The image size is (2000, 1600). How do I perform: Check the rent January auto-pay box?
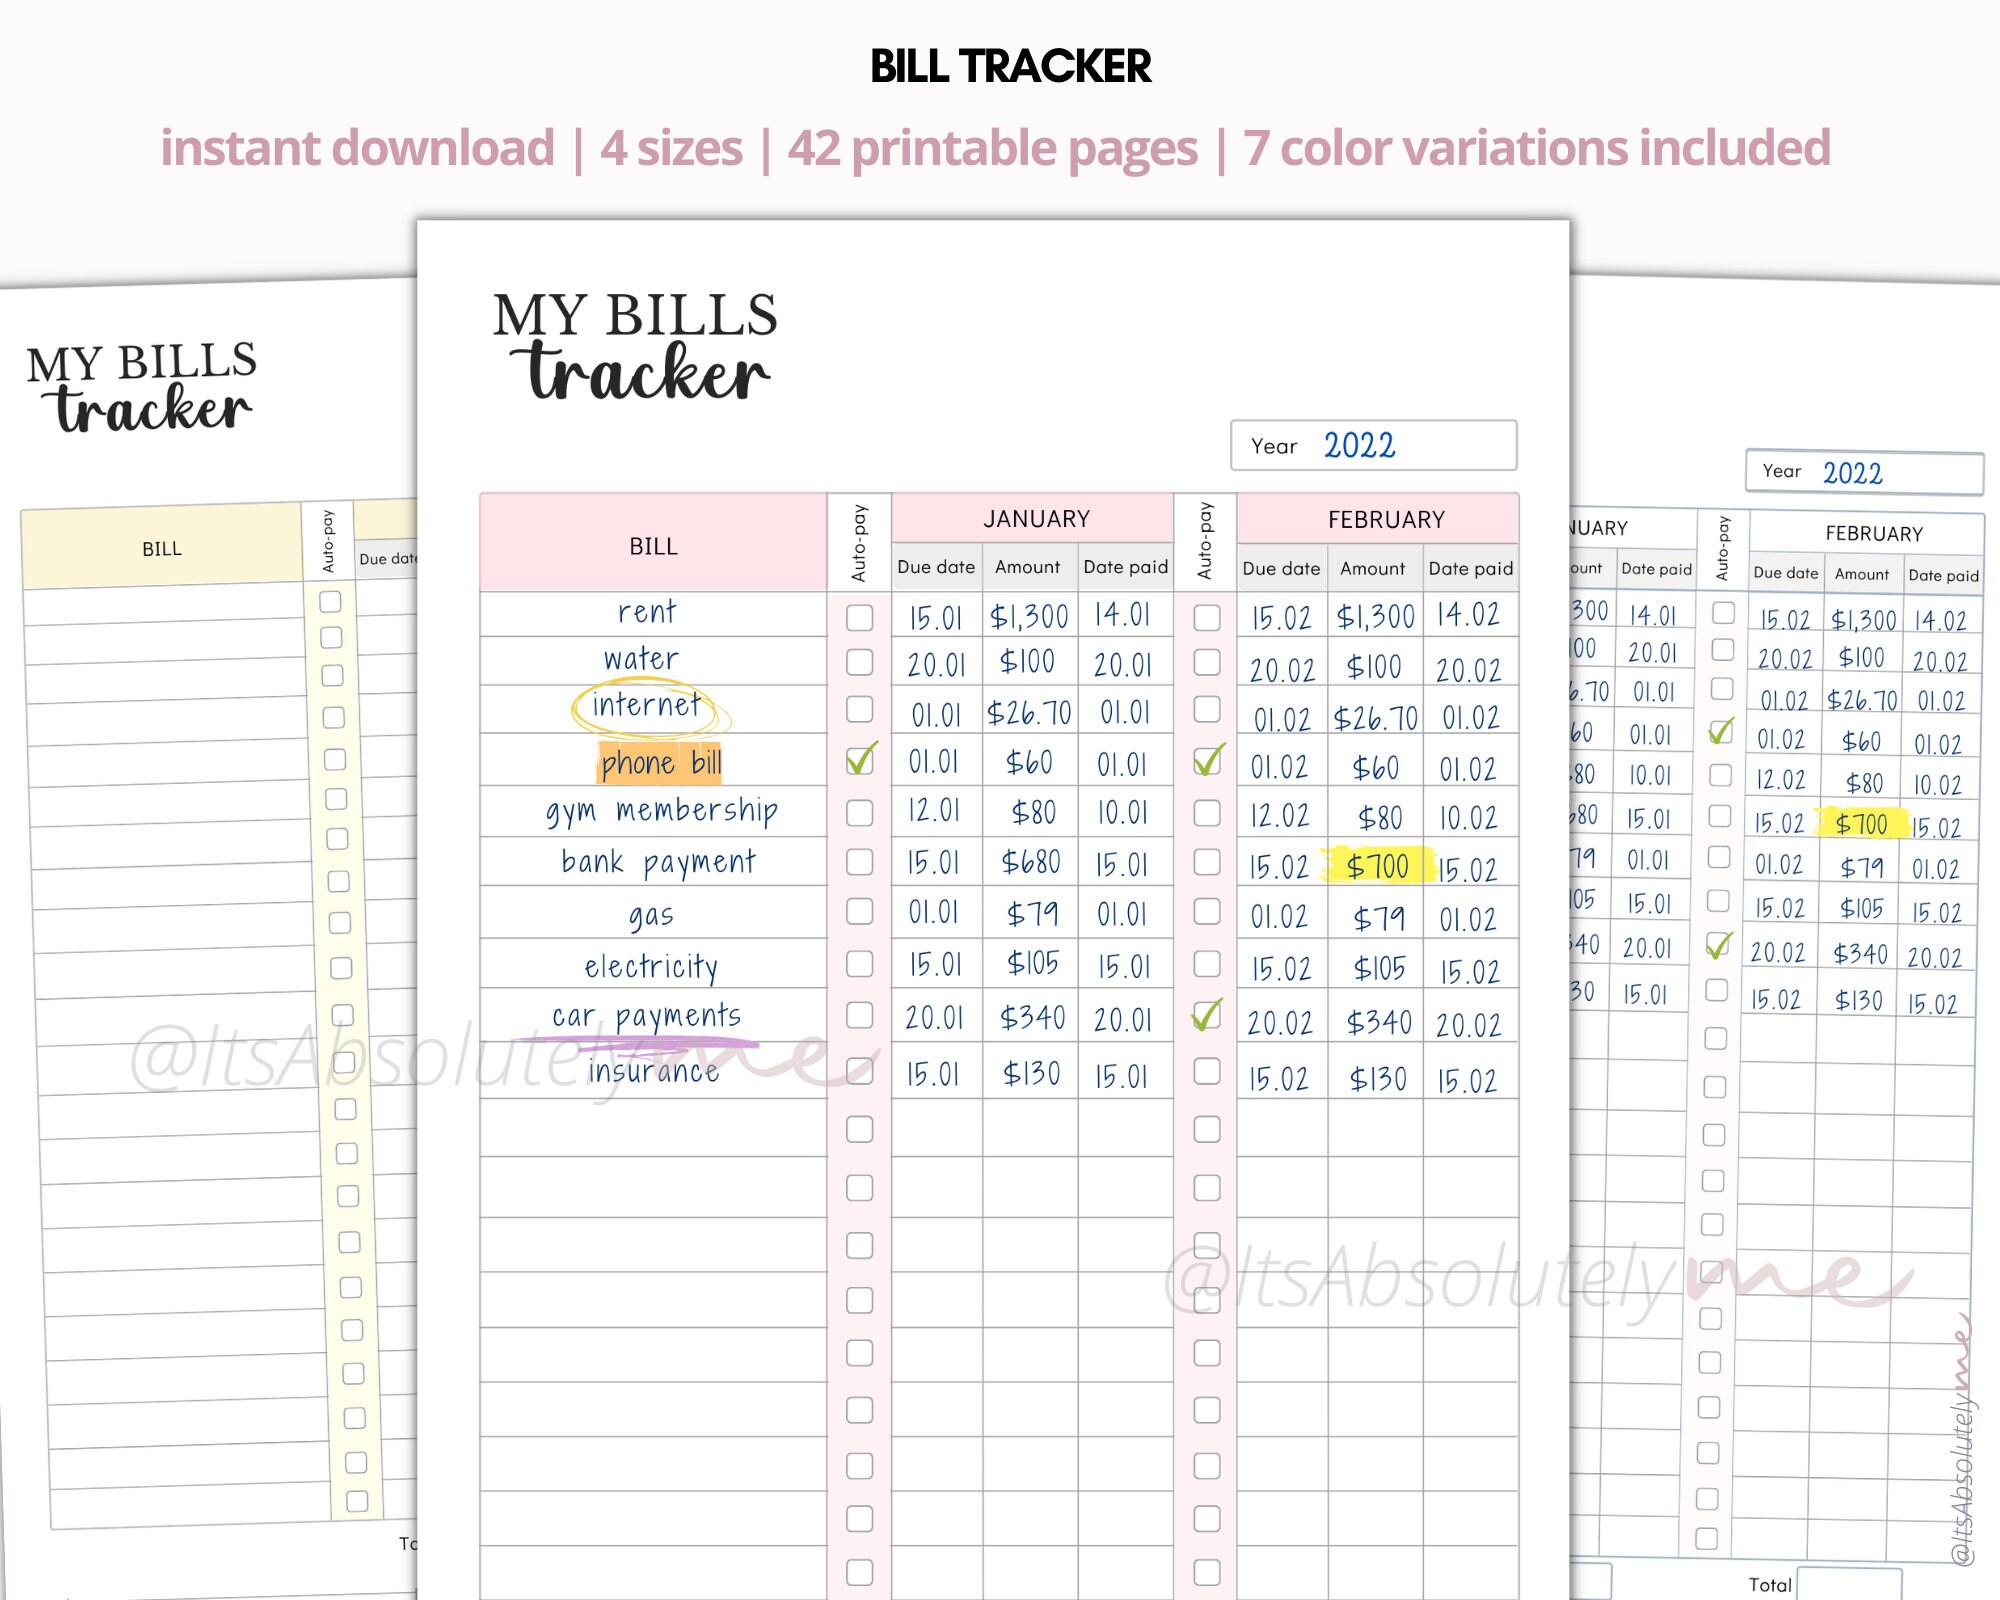click(858, 617)
